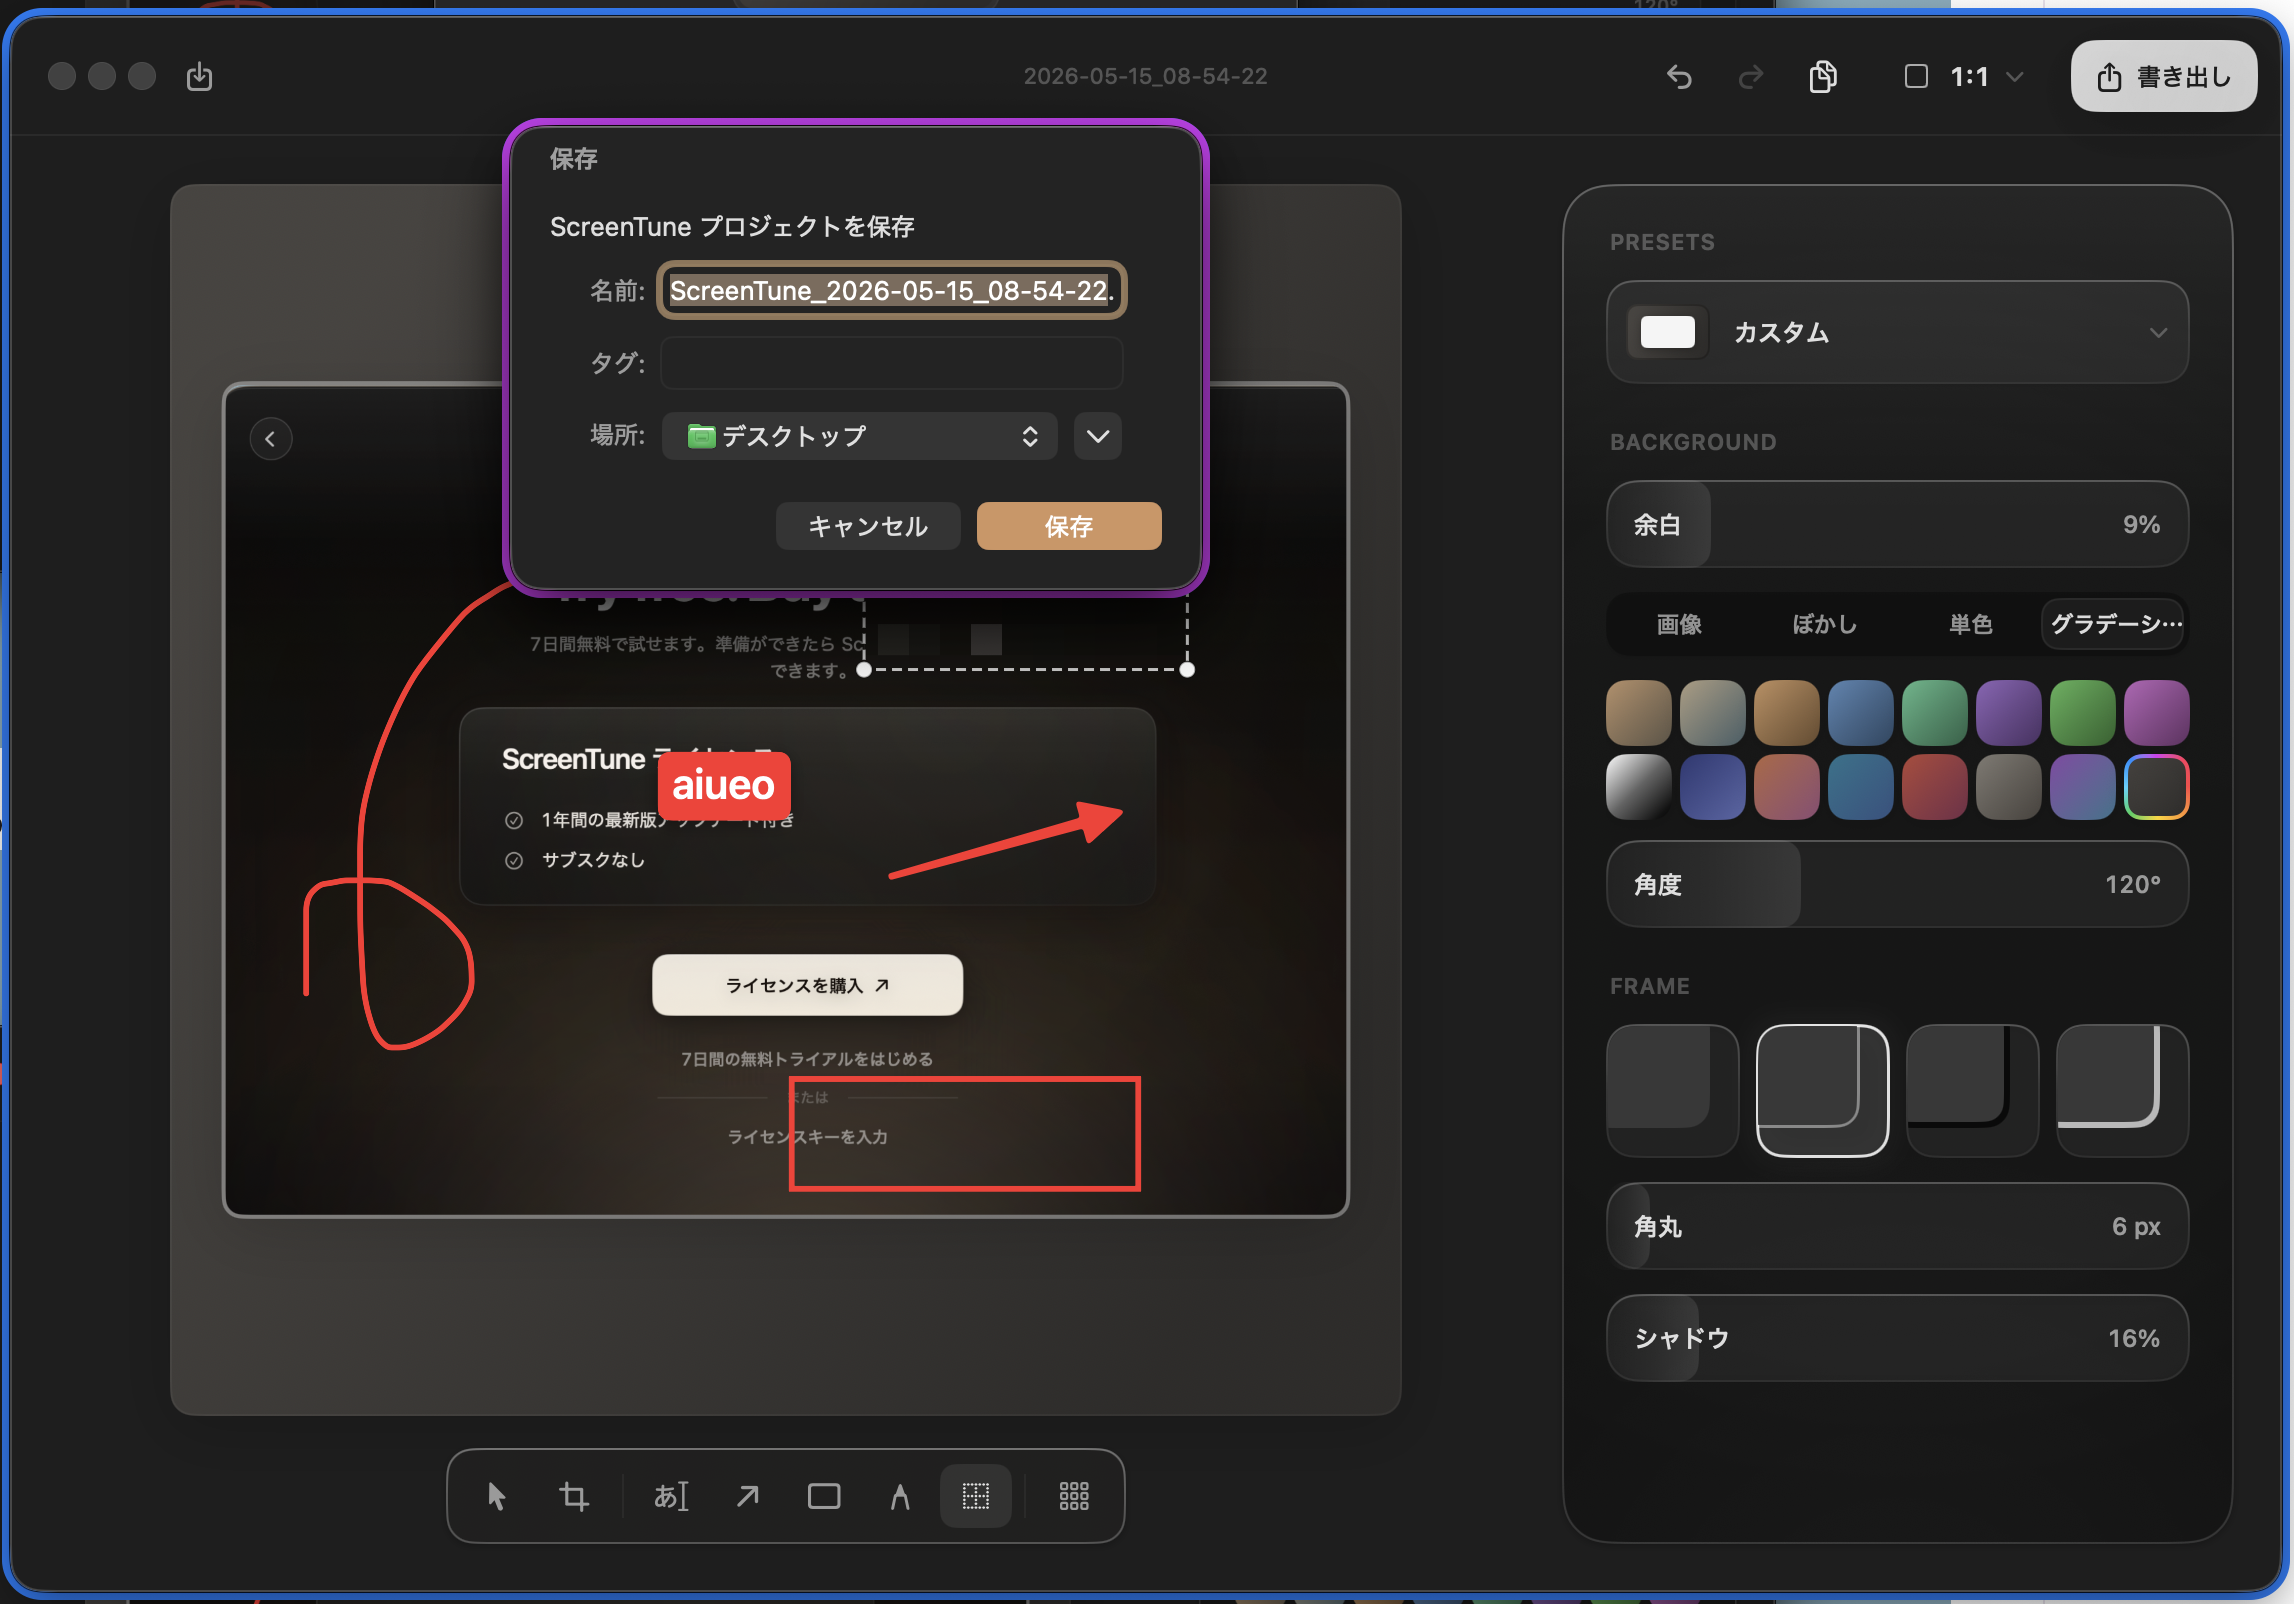Open the デスクトップ location popup
Screen dimensions: 2294x1604
click(x=860, y=436)
